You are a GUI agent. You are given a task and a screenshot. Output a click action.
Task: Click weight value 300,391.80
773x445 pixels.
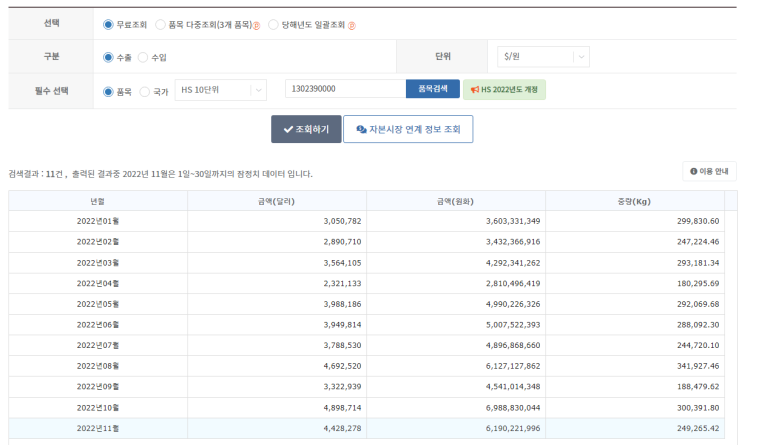coord(698,408)
